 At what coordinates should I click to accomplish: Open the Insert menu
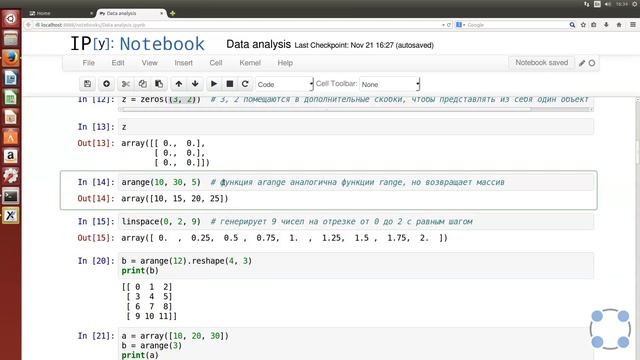coord(183,63)
